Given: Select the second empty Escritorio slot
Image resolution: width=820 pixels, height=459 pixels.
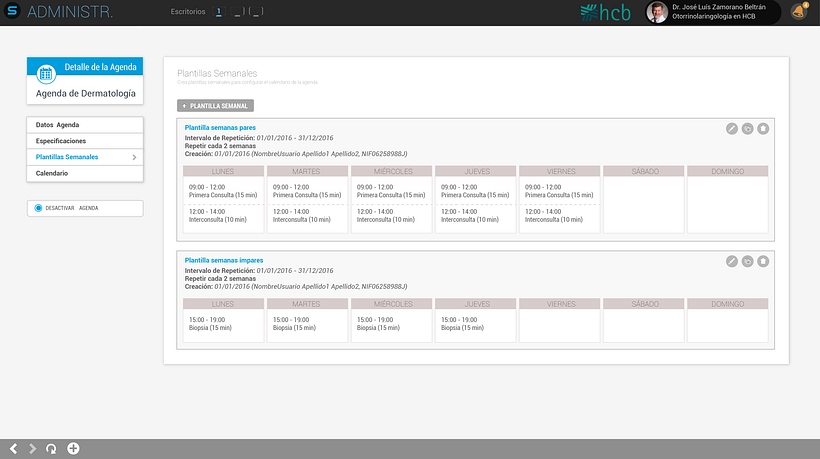Looking at the screenshot, I should pyautogui.click(x=256, y=12).
